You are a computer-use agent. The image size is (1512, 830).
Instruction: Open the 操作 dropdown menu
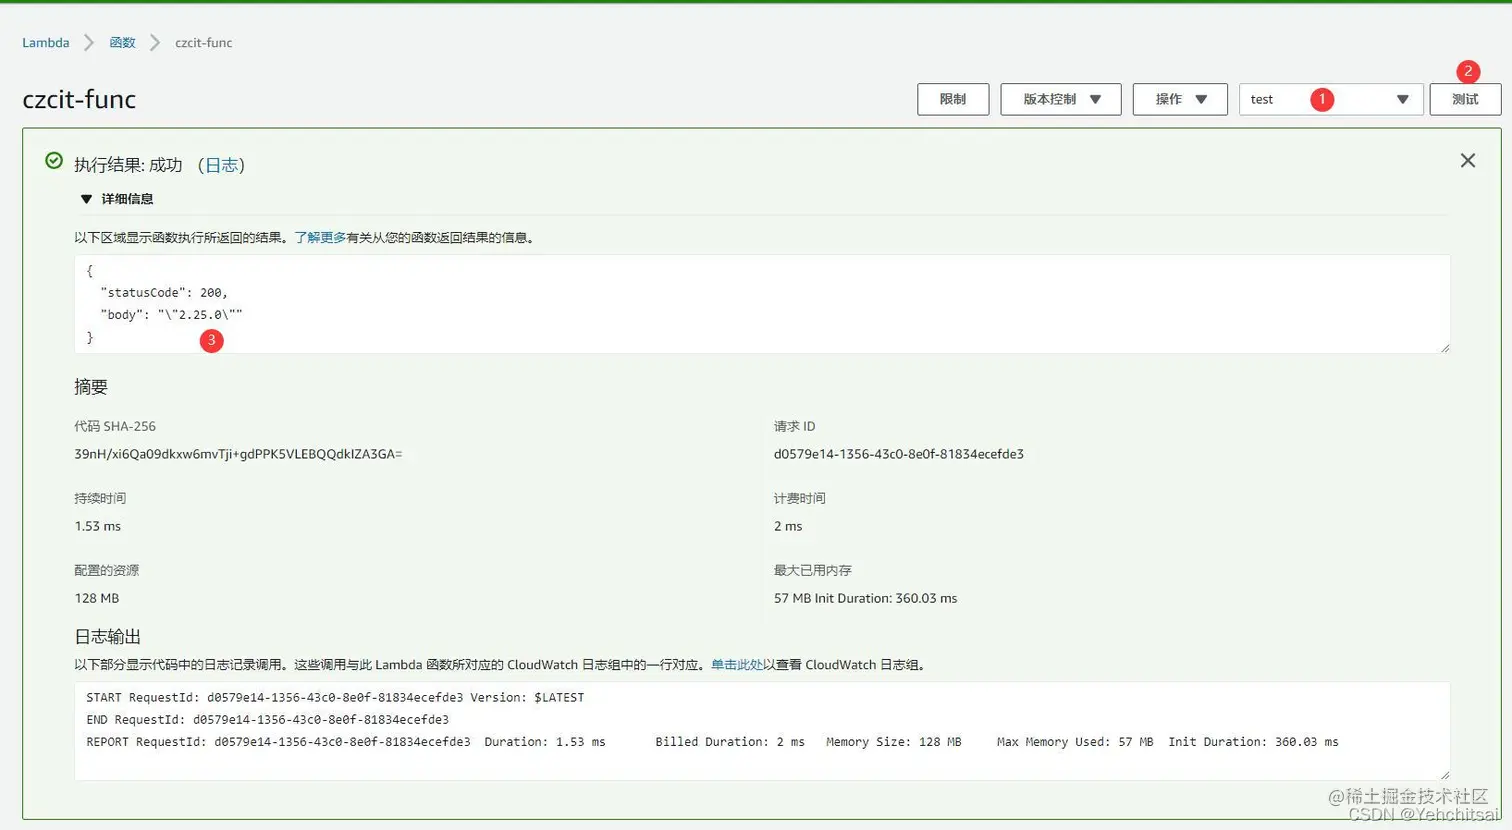pyautogui.click(x=1180, y=99)
